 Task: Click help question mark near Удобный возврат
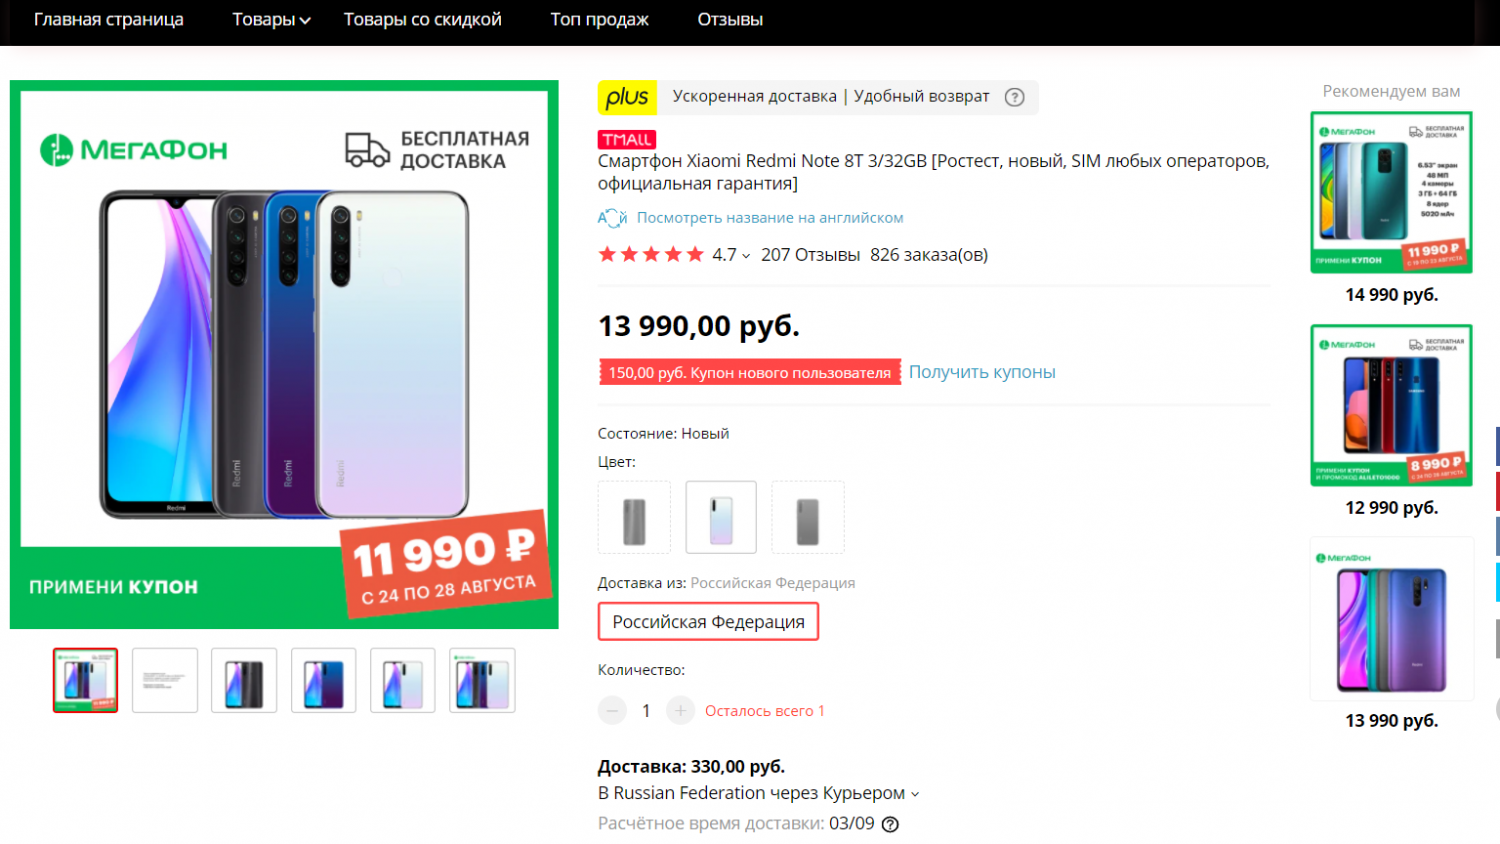[x=1014, y=97]
